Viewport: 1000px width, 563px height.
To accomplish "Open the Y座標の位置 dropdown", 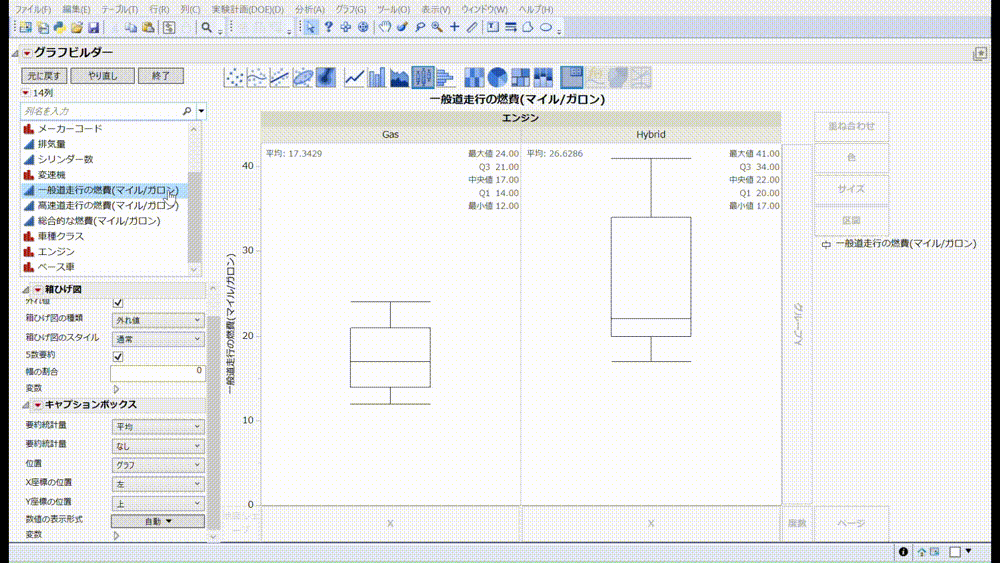I will 158,503.
